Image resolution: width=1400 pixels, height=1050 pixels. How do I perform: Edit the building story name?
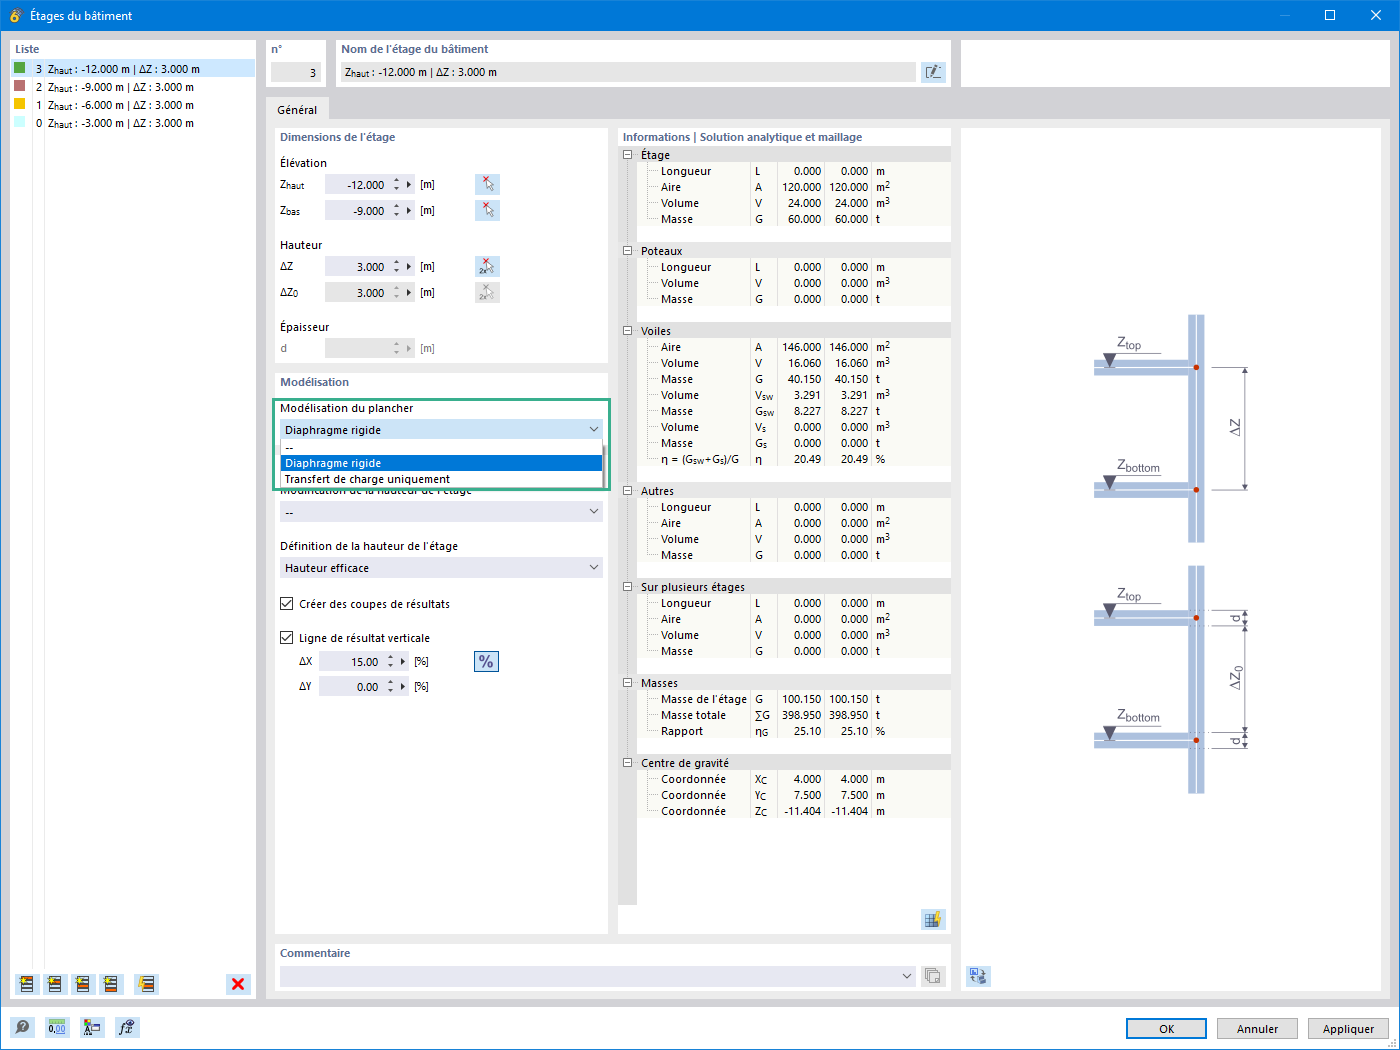point(933,72)
